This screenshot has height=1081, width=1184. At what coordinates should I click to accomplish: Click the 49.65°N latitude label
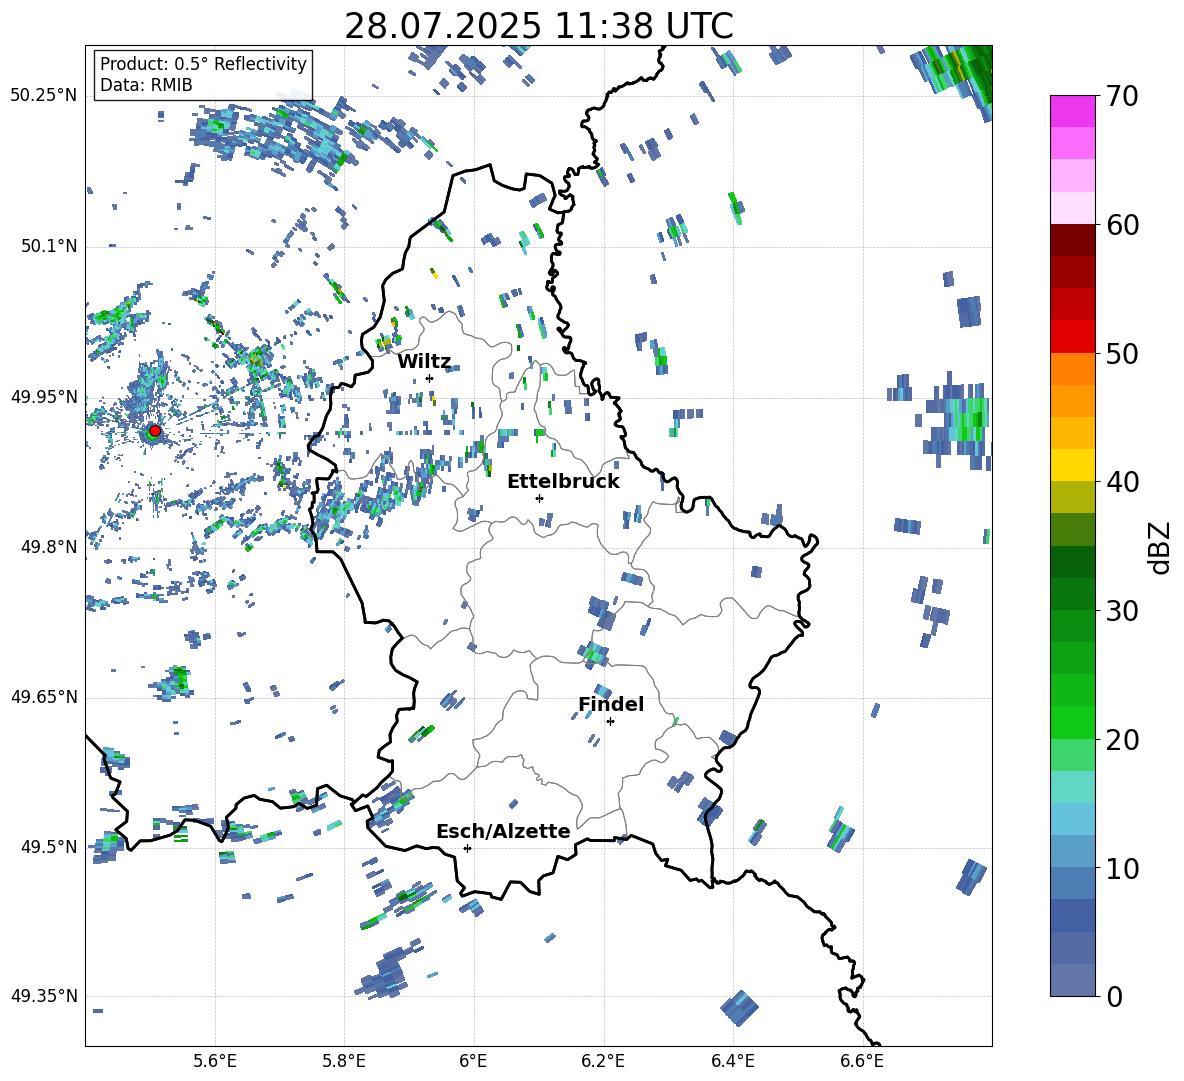(44, 696)
